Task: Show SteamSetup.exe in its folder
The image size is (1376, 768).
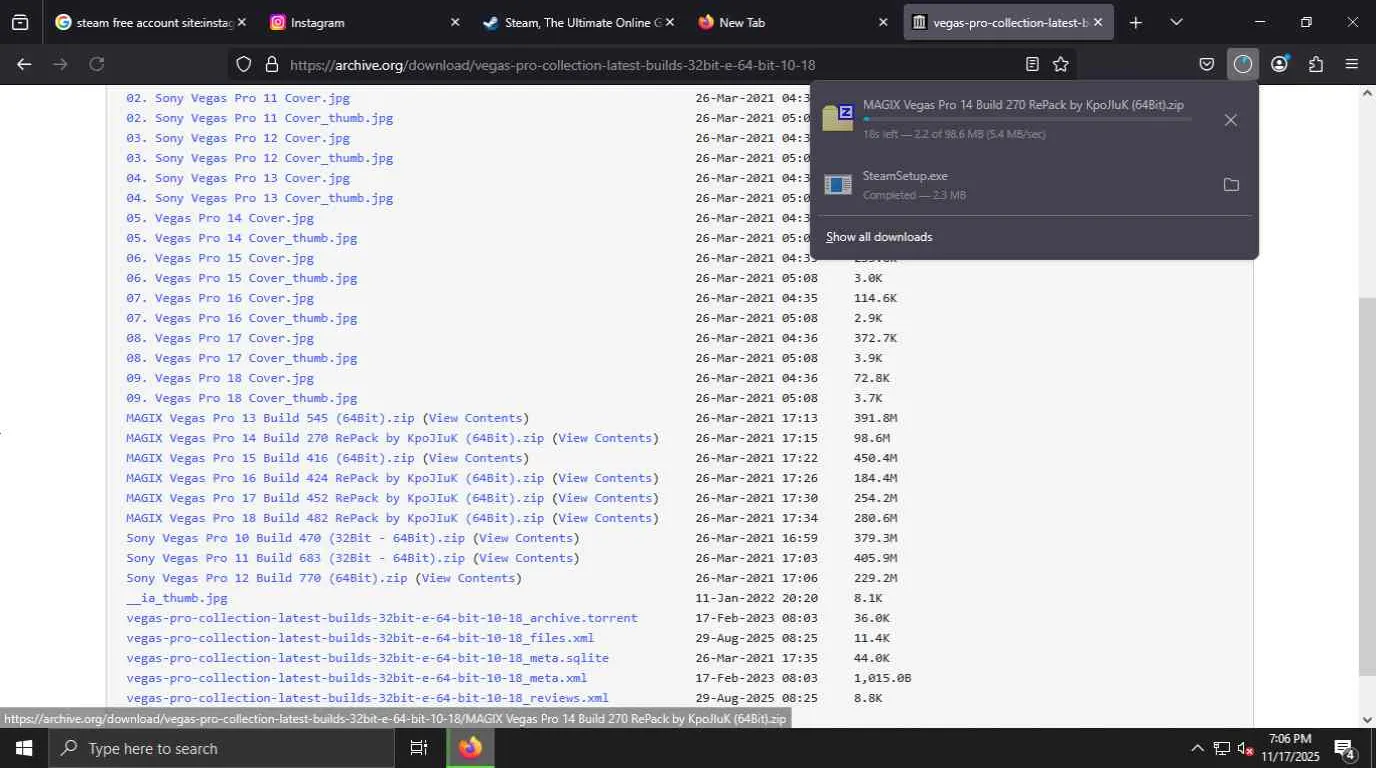Action: [1231, 185]
